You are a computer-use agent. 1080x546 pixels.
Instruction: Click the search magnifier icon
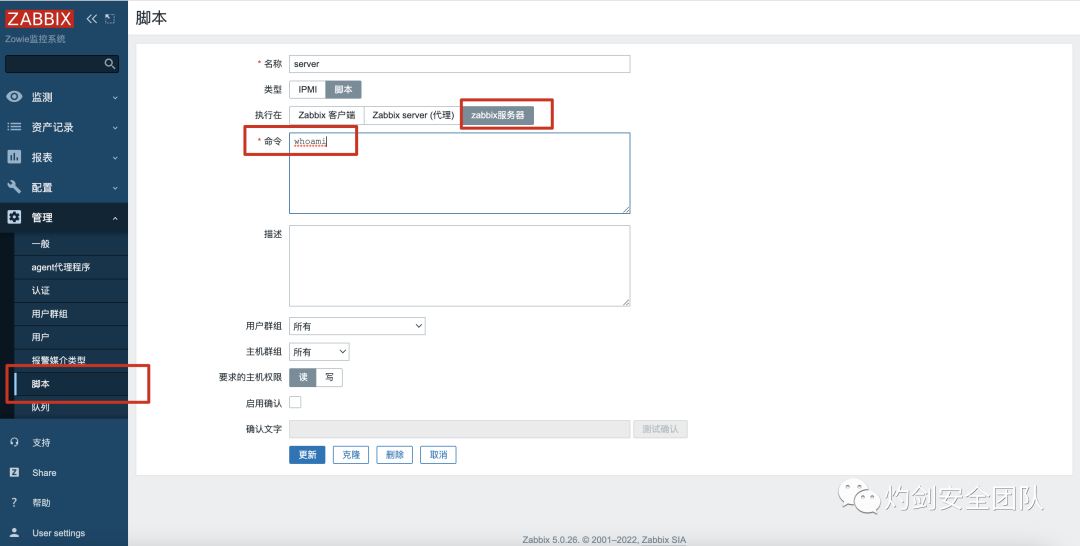[x=110, y=64]
